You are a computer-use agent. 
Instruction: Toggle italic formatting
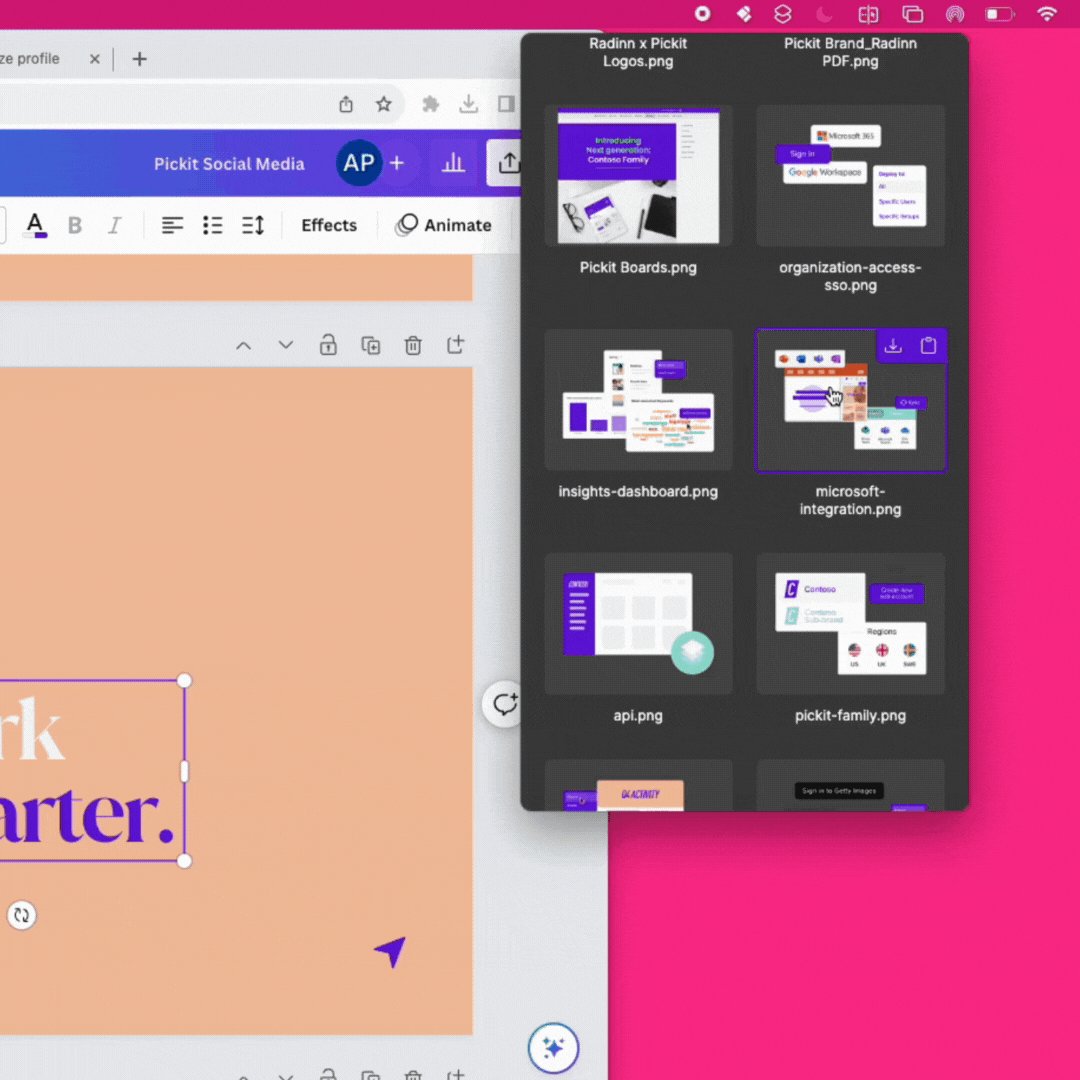pyautogui.click(x=114, y=225)
